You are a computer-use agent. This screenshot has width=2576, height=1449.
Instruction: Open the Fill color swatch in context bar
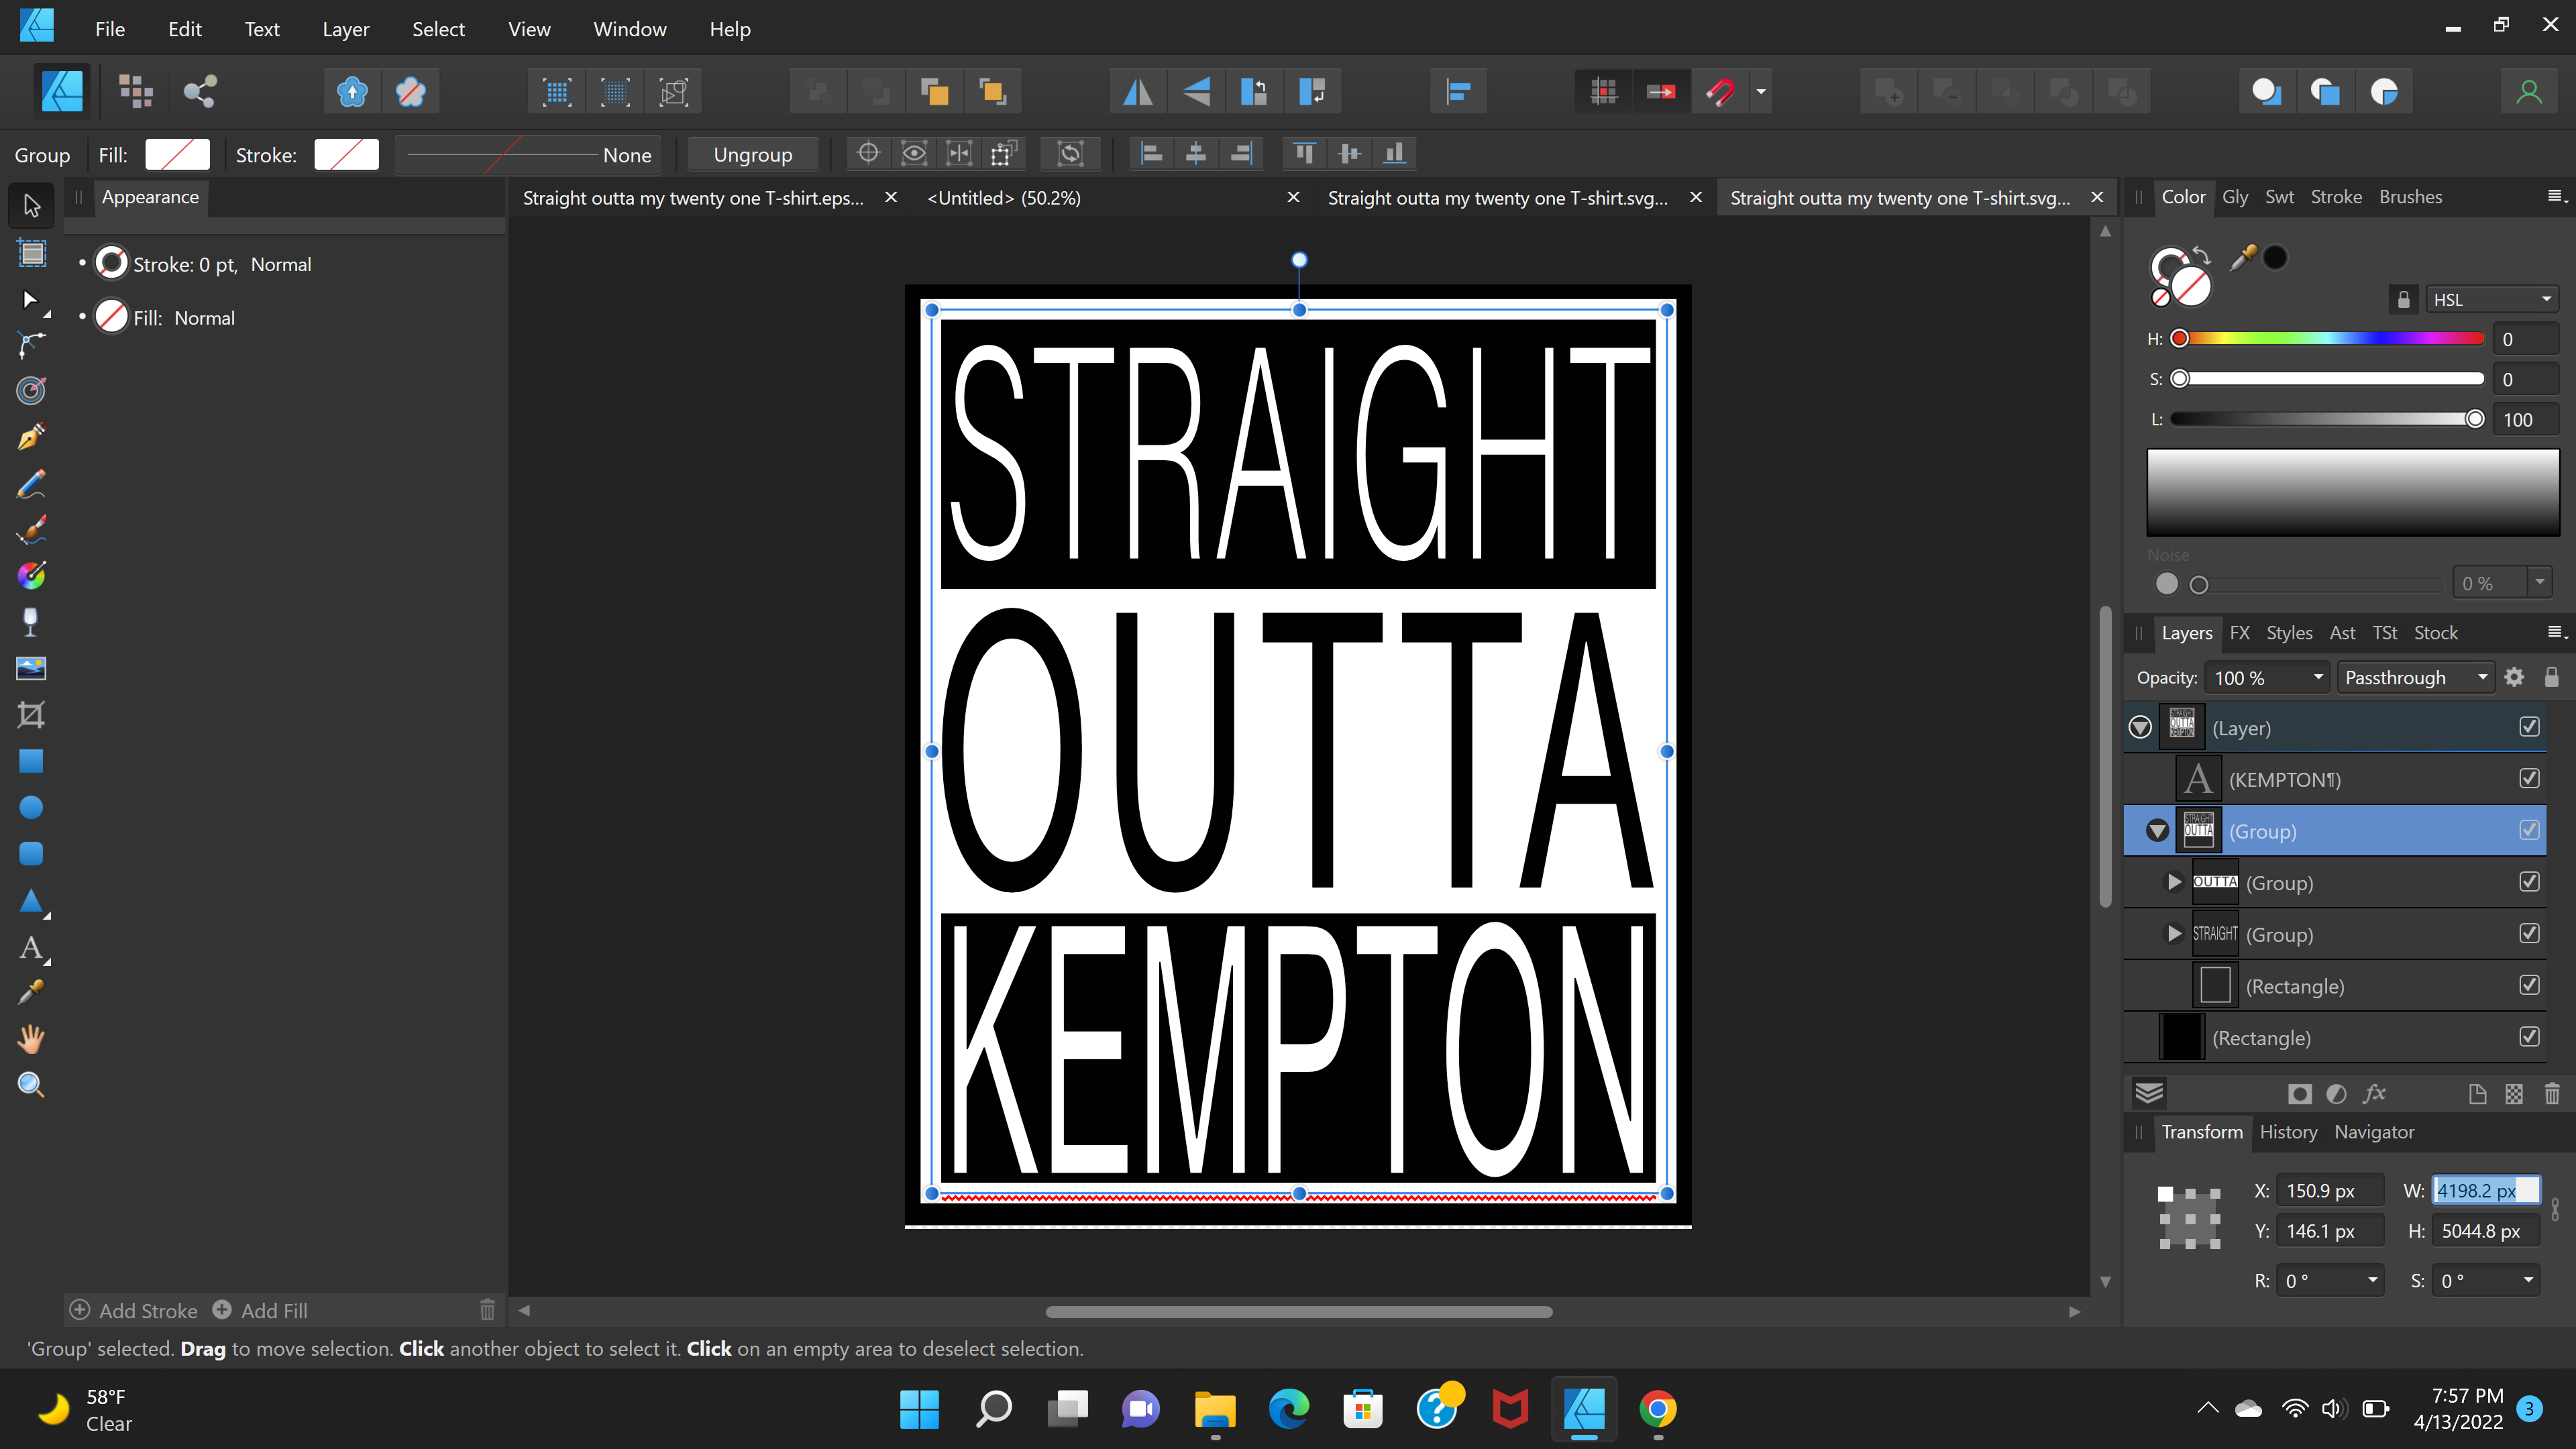point(177,154)
